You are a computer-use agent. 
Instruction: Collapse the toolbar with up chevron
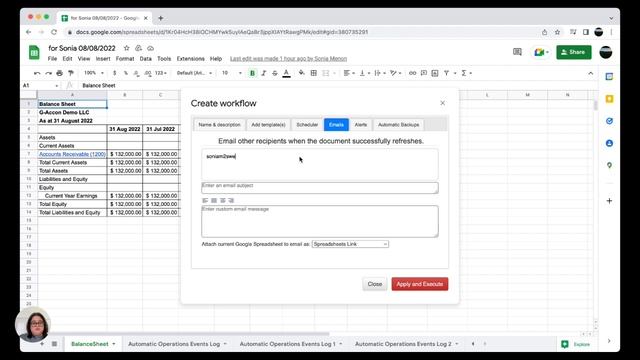pyautogui.click(x=591, y=73)
